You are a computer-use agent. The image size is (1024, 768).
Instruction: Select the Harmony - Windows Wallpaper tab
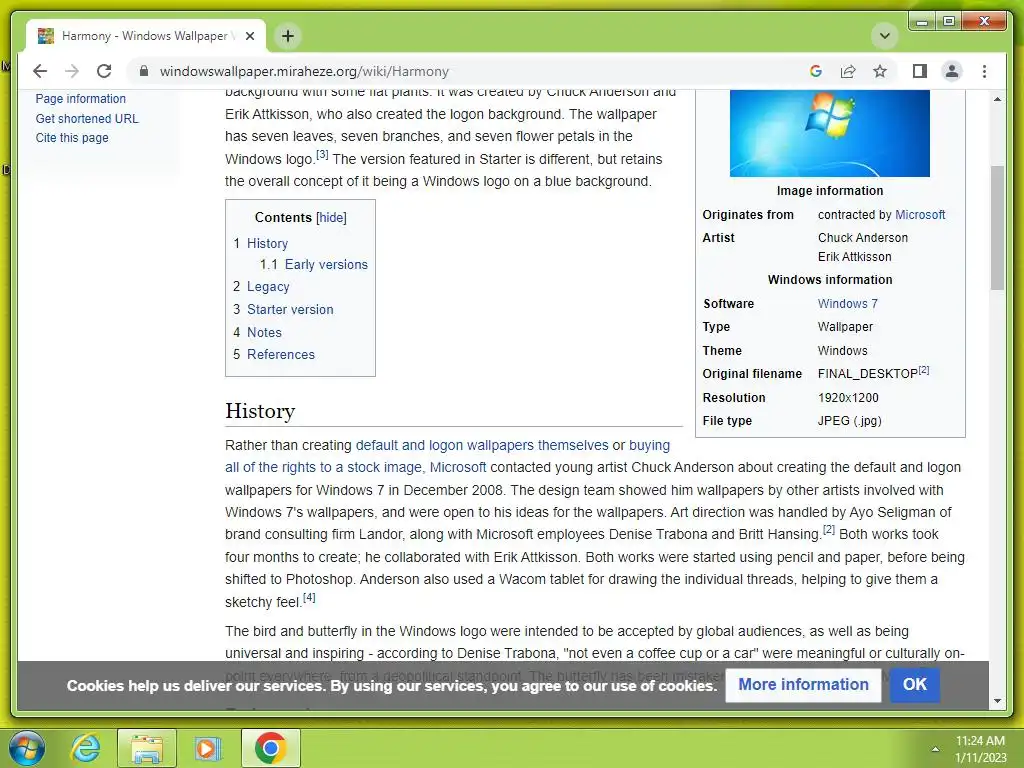(146, 36)
